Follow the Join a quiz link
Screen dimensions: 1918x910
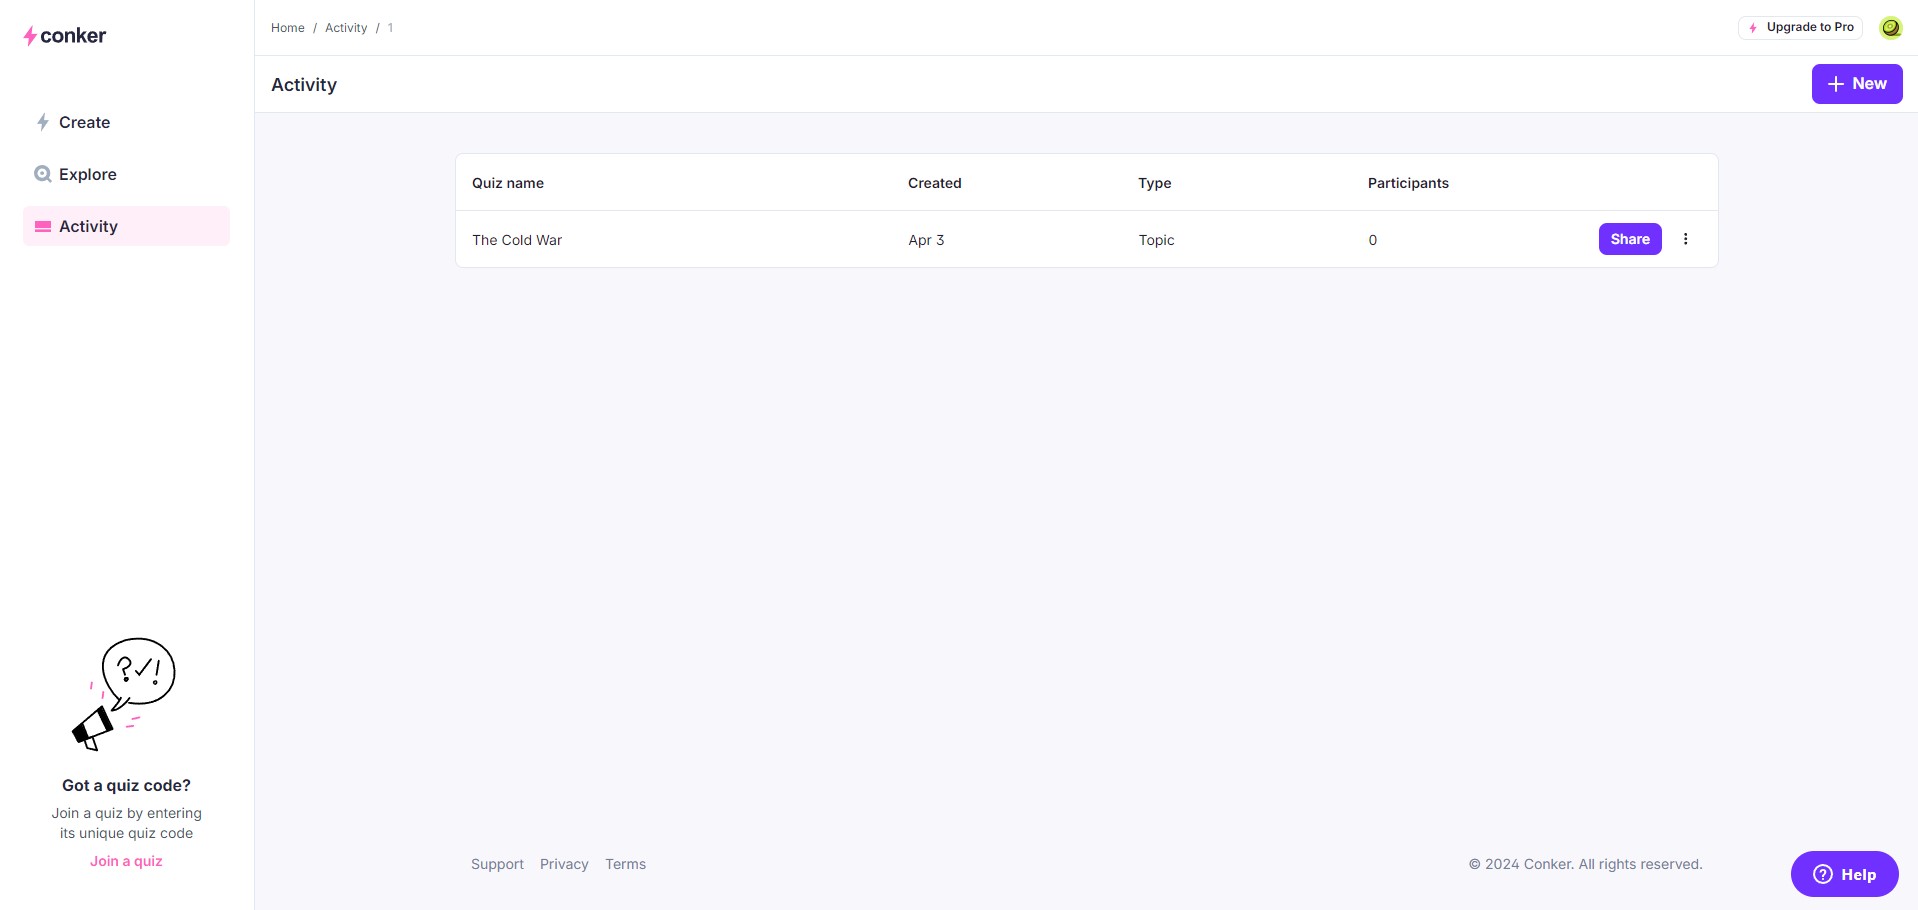(126, 861)
